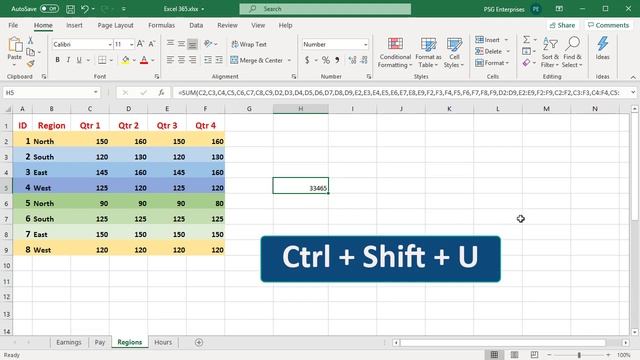Switch to the Hours sheet tab

(163, 342)
